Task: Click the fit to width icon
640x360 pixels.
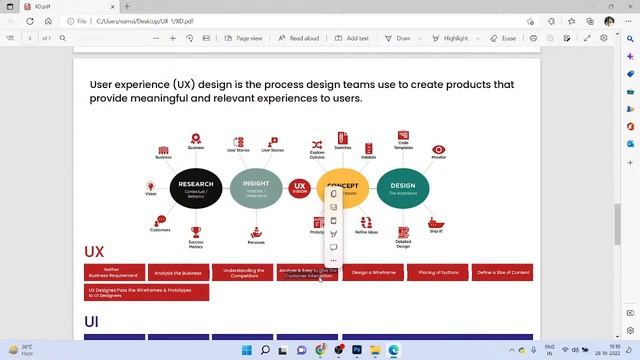Action: coord(206,38)
